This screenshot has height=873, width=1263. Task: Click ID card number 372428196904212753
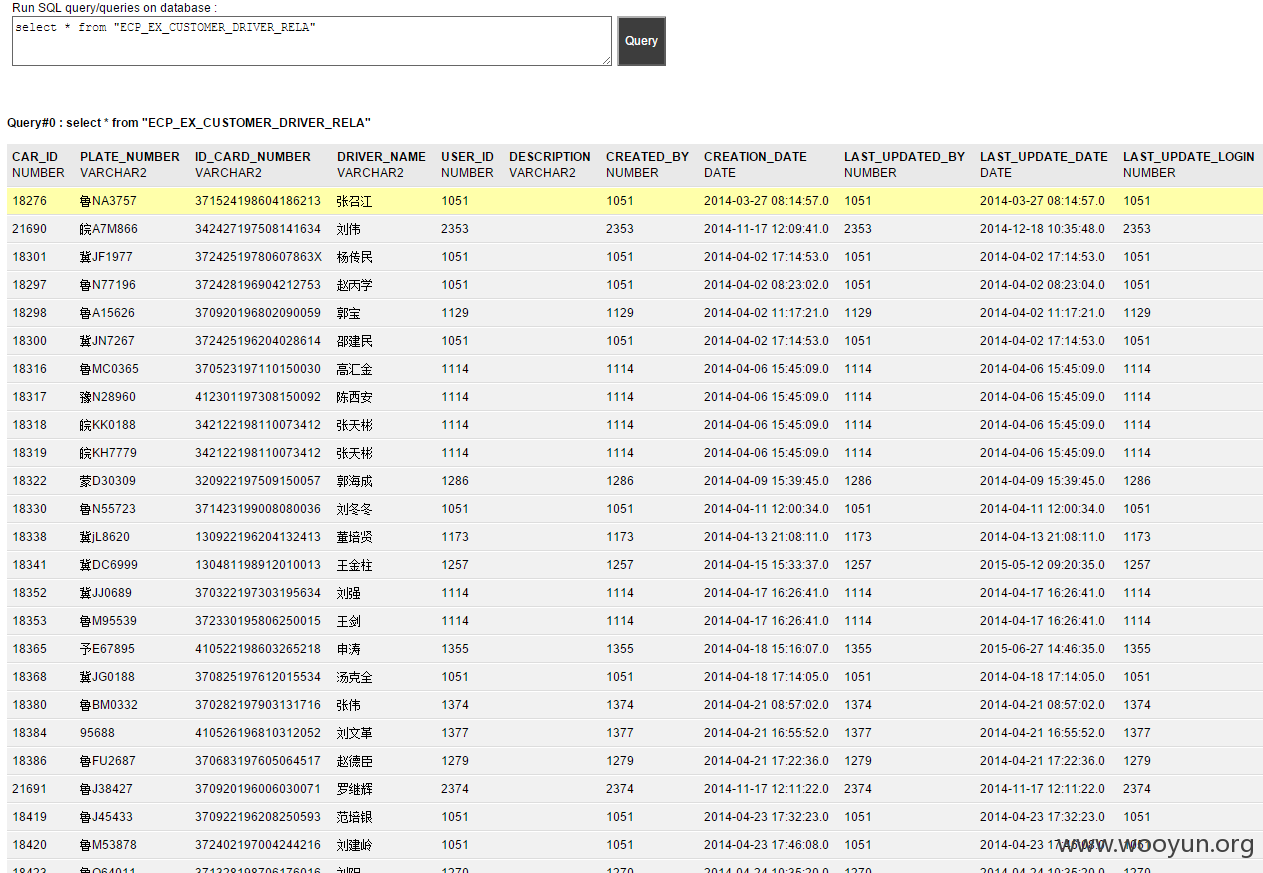(258, 285)
